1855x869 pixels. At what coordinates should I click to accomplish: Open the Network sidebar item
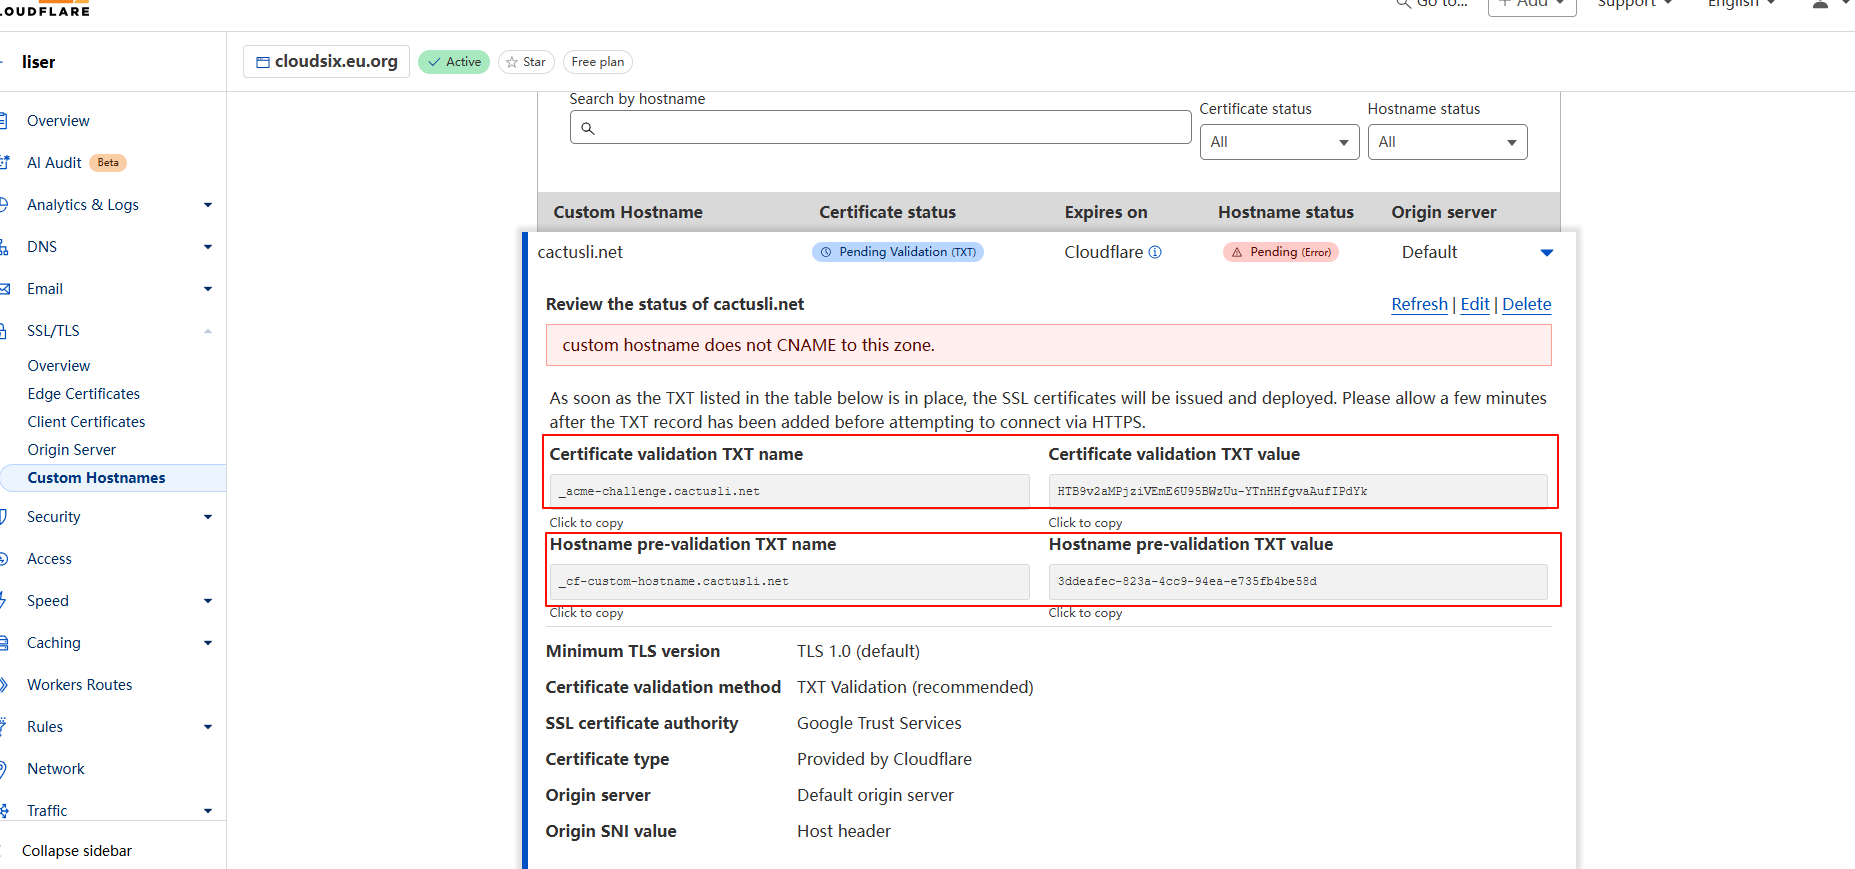[56, 769]
